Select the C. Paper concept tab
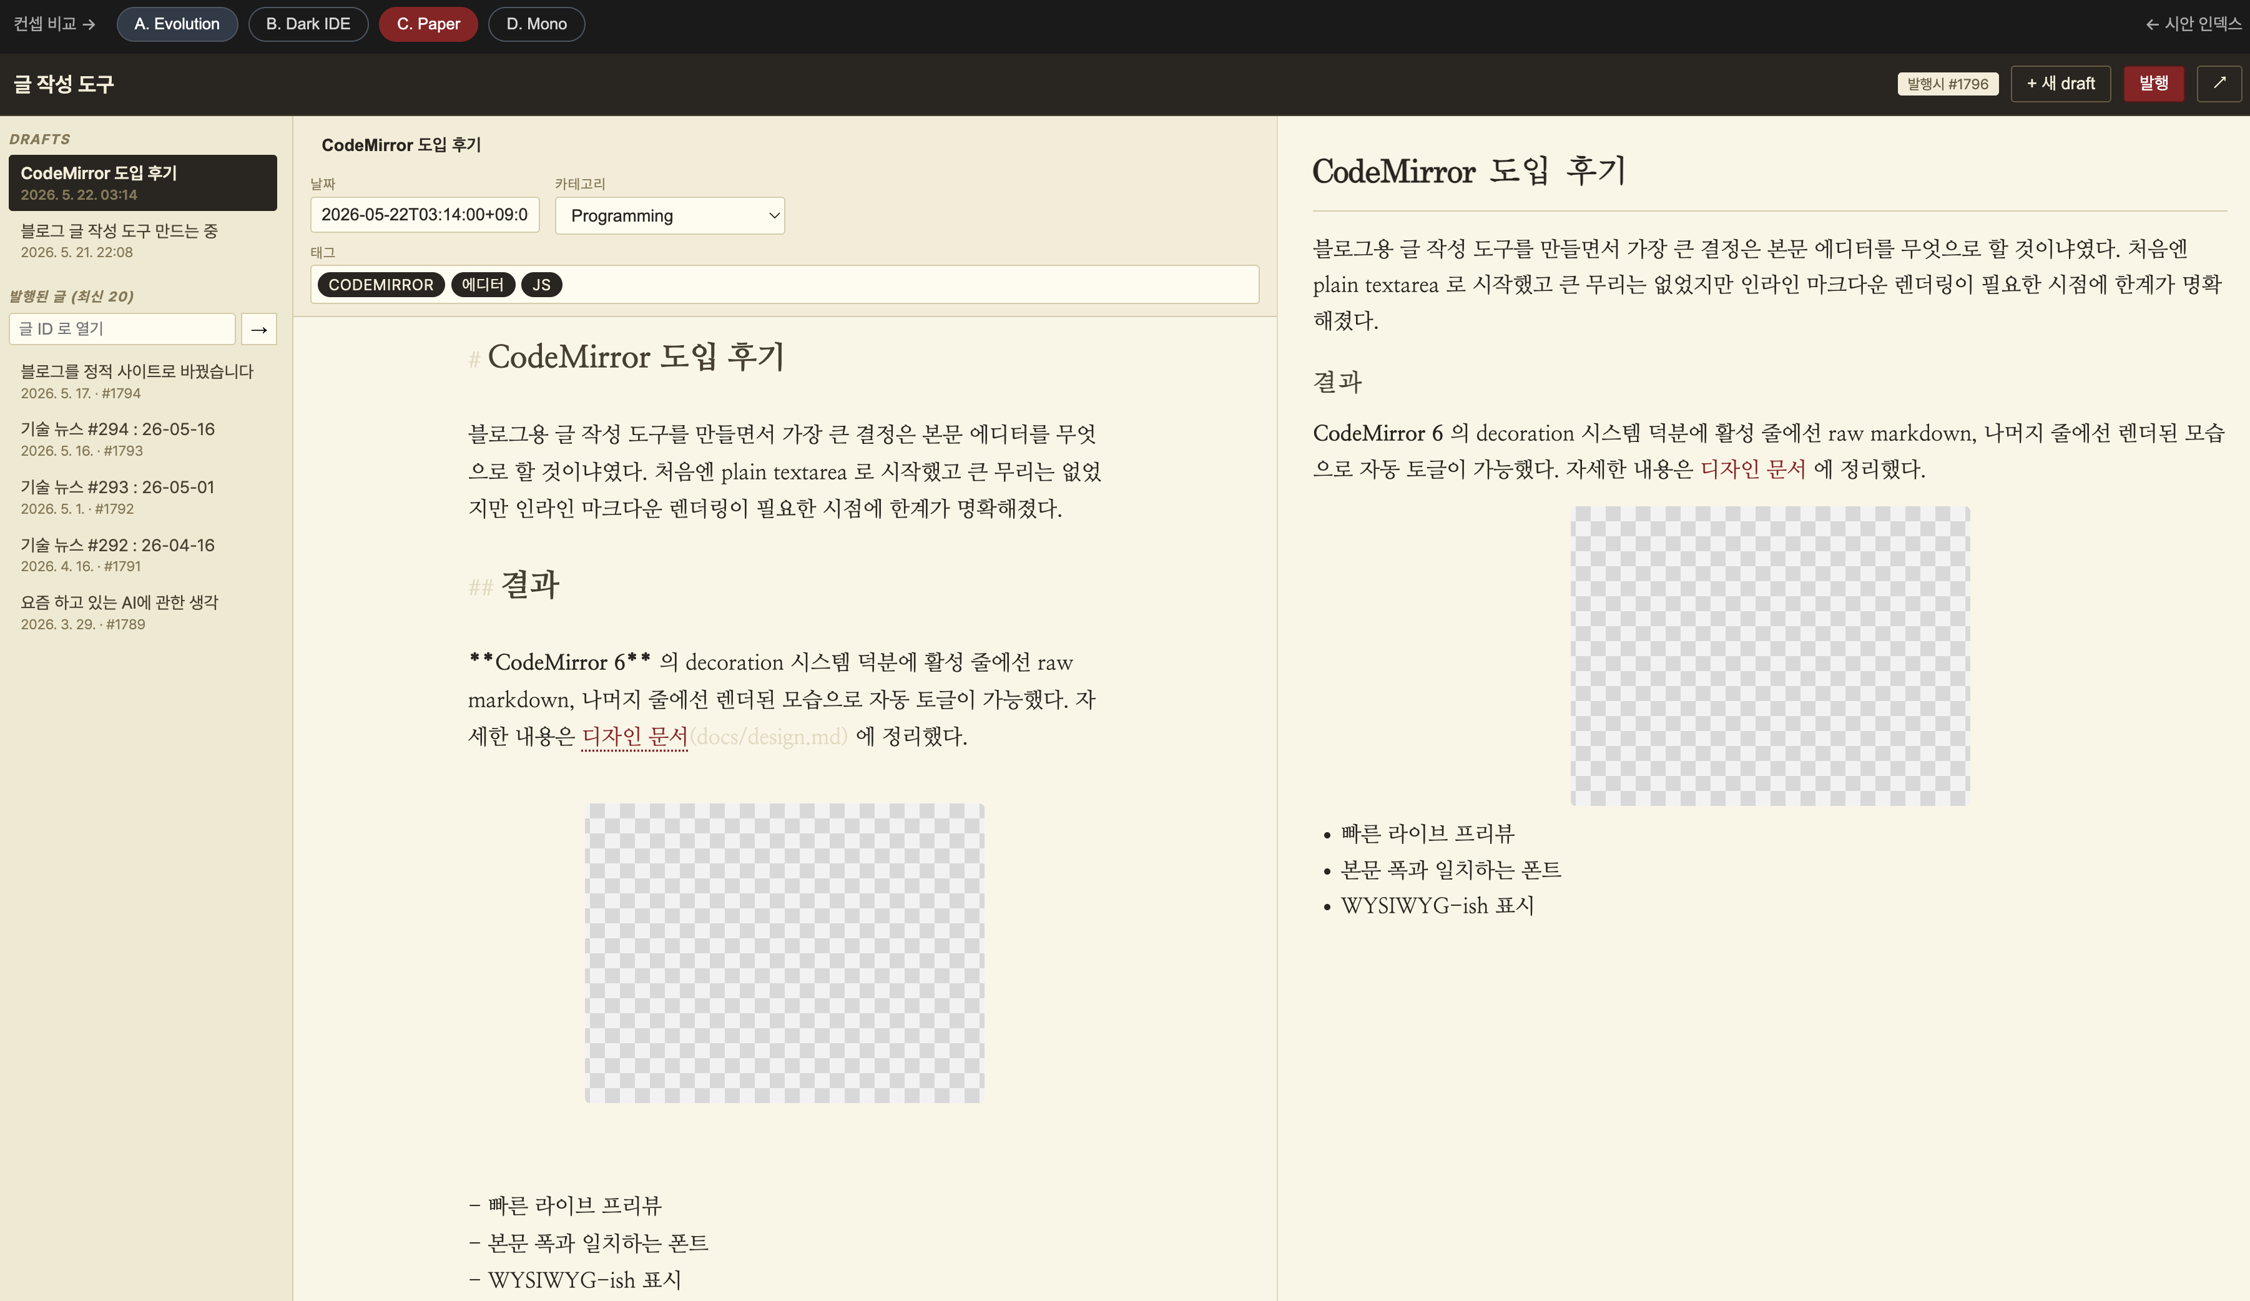The image size is (2250, 1301). point(428,24)
